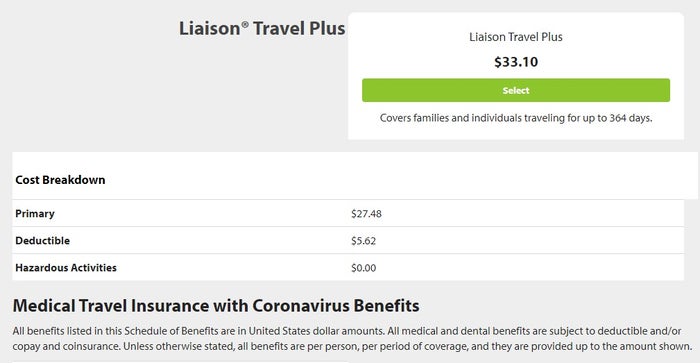Select the Deductible row label
The image size is (700, 363).
(x=42, y=241)
